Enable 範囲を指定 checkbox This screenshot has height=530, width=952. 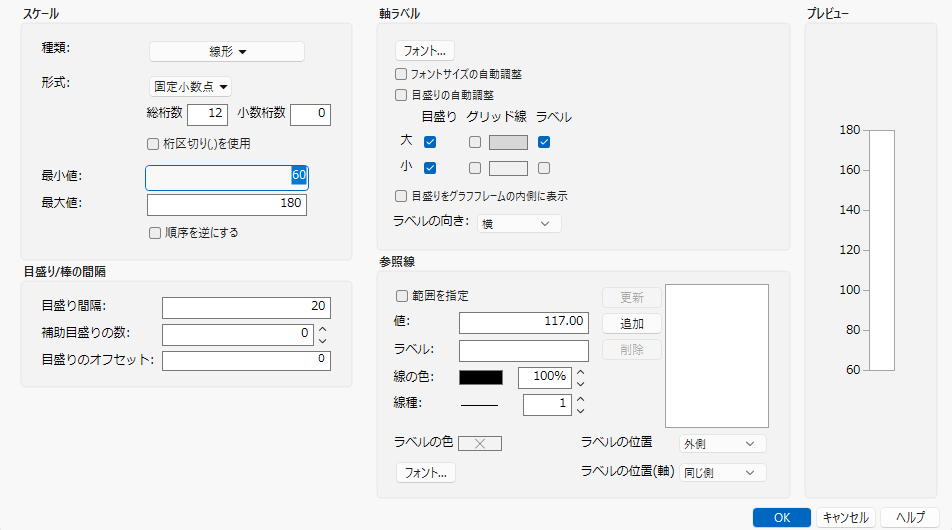point(401,296)
